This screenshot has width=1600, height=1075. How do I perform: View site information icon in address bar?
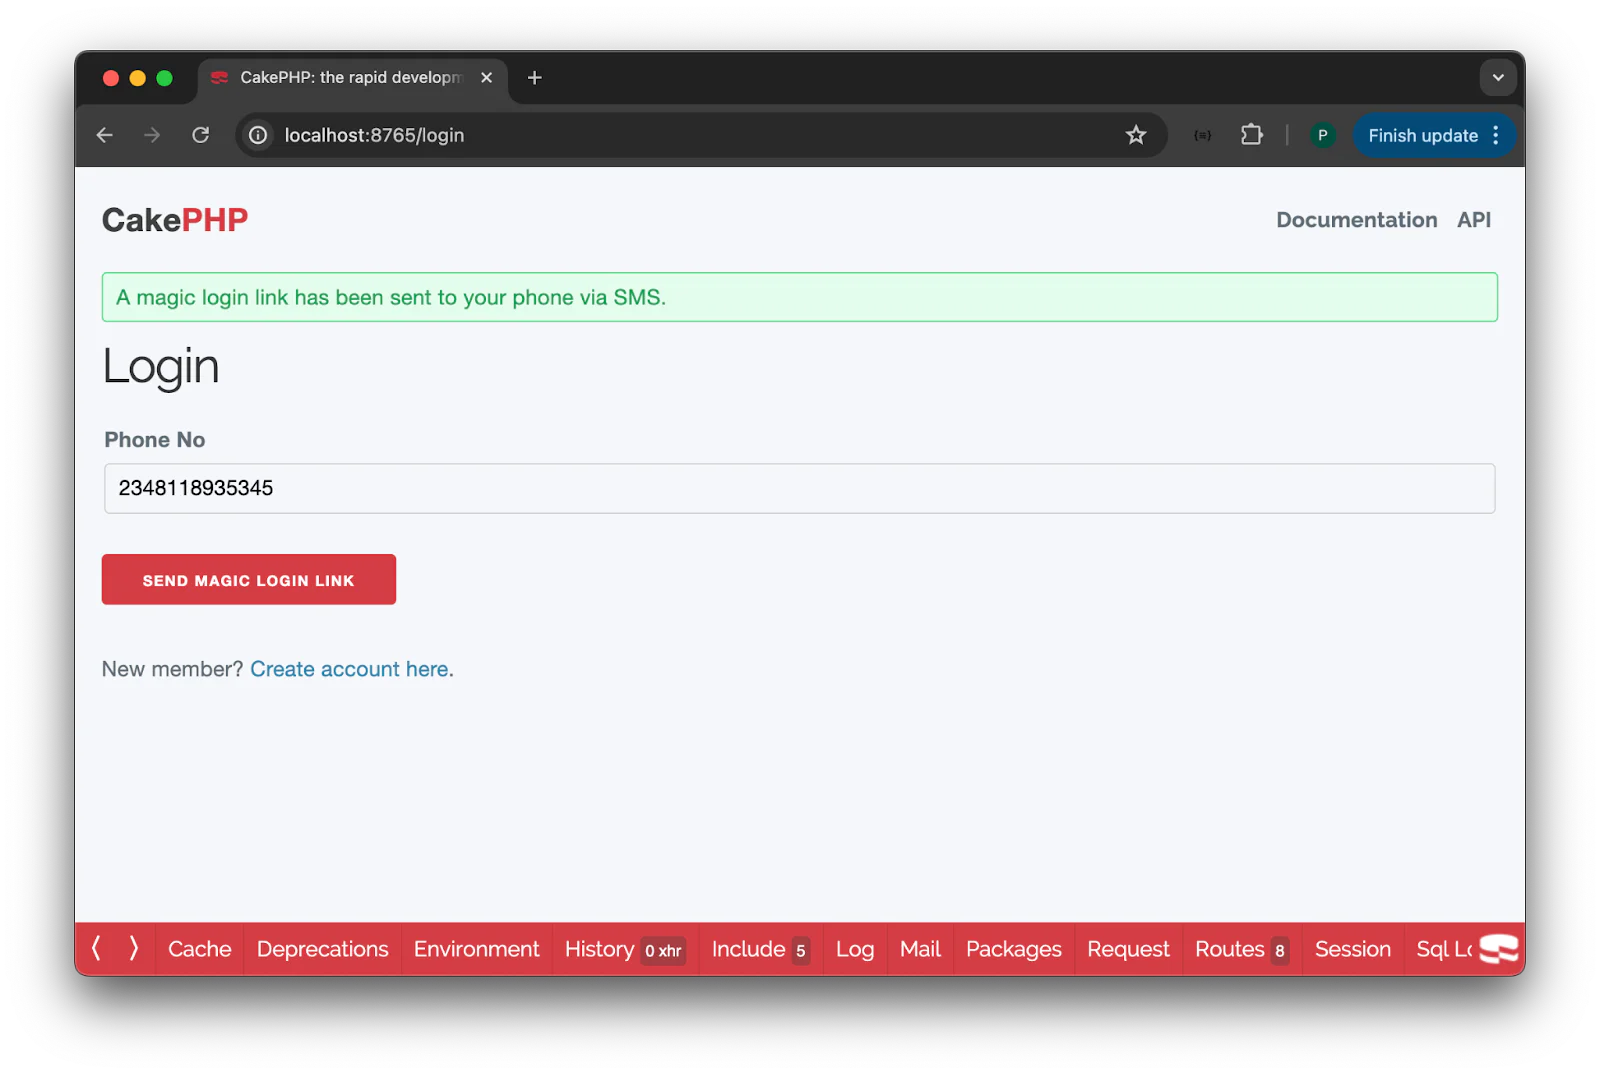tap(258, 135)
